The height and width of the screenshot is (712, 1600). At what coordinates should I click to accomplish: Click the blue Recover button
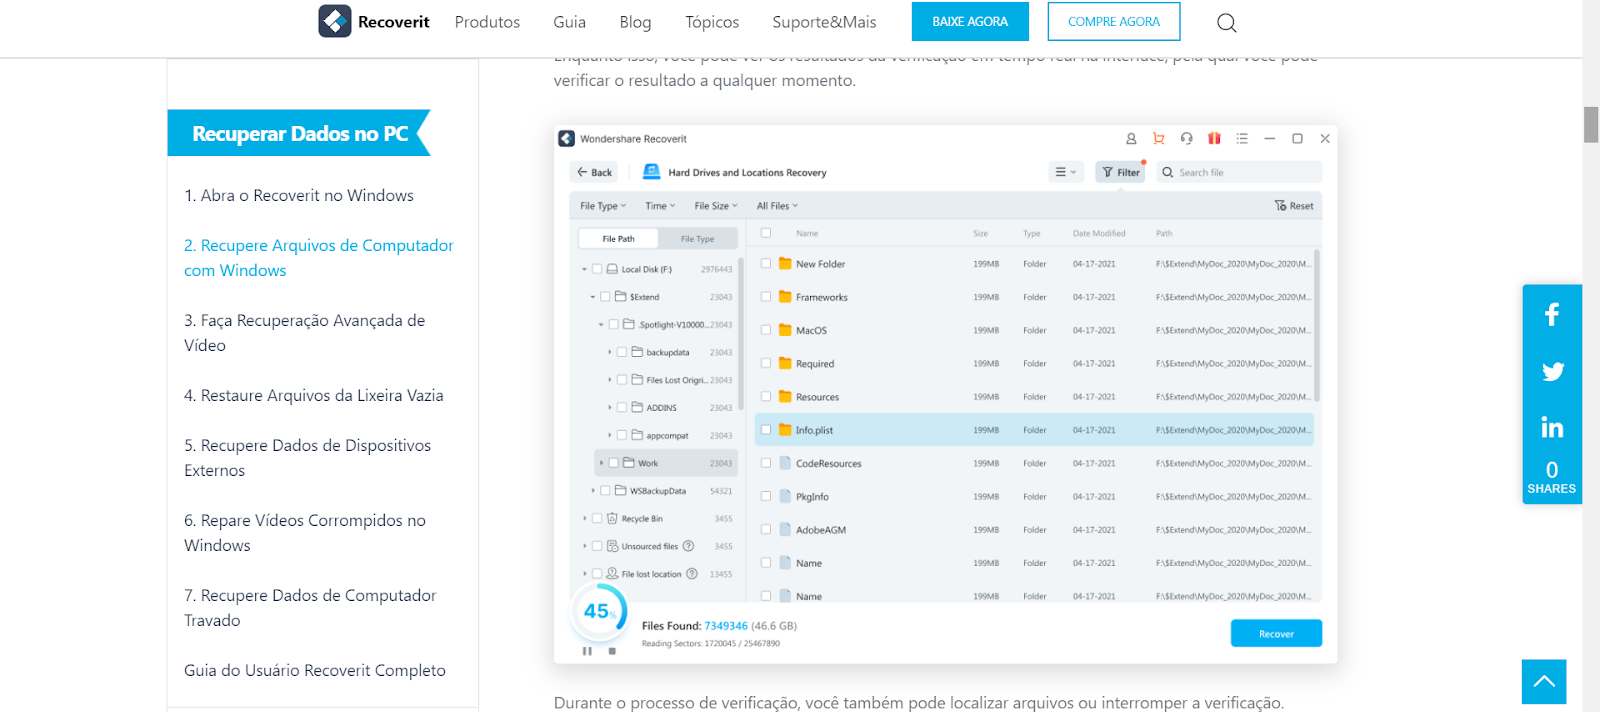(1276, 634)
